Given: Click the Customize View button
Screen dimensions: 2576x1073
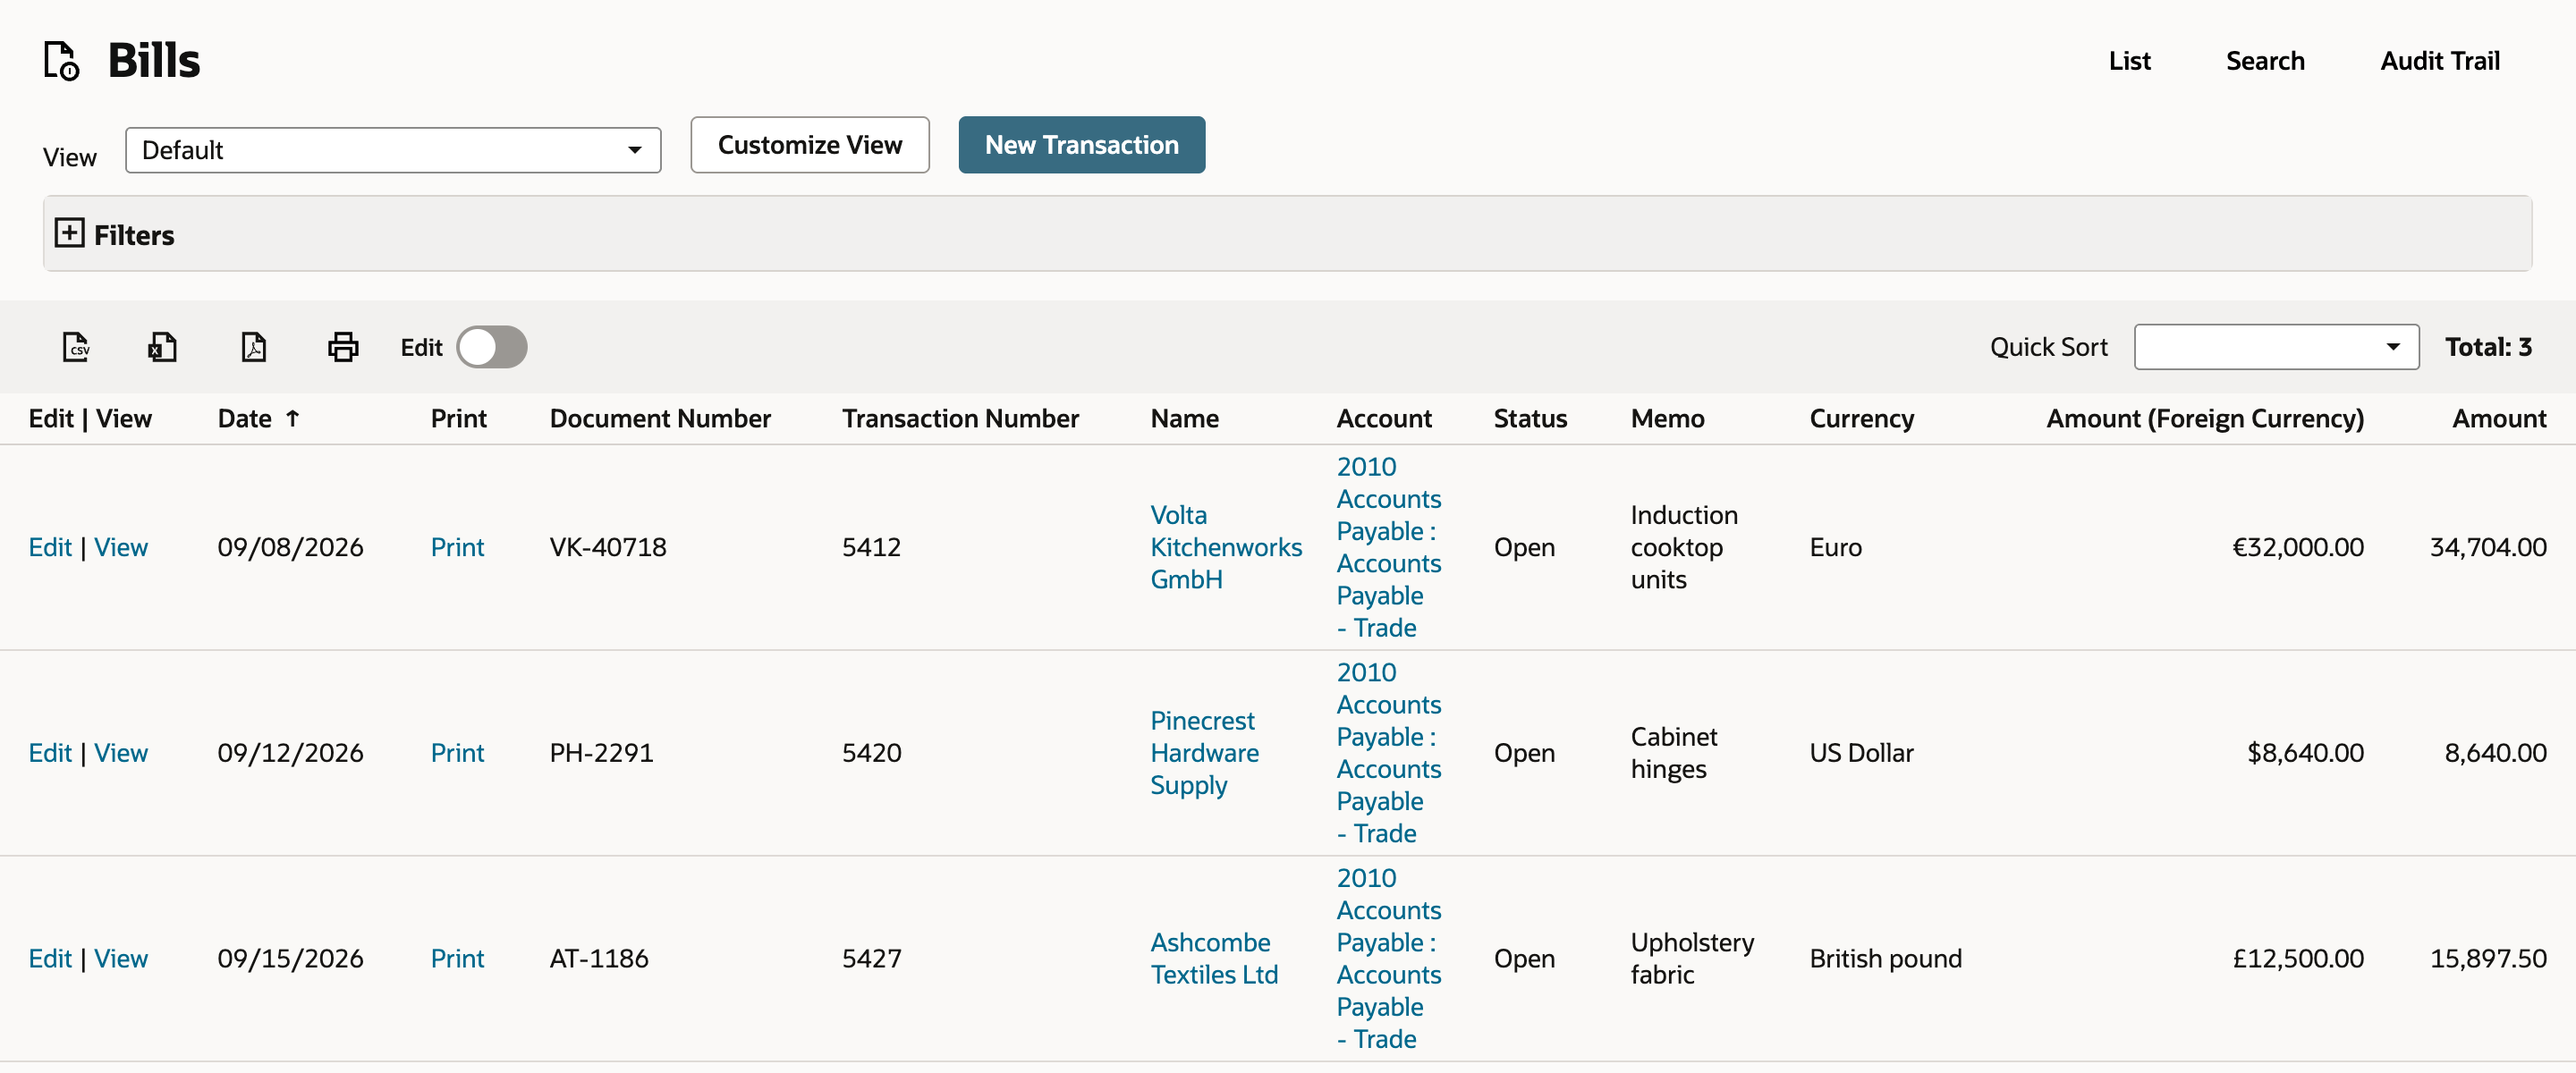Looking at the screenshot, I should (x=810, y=145).
